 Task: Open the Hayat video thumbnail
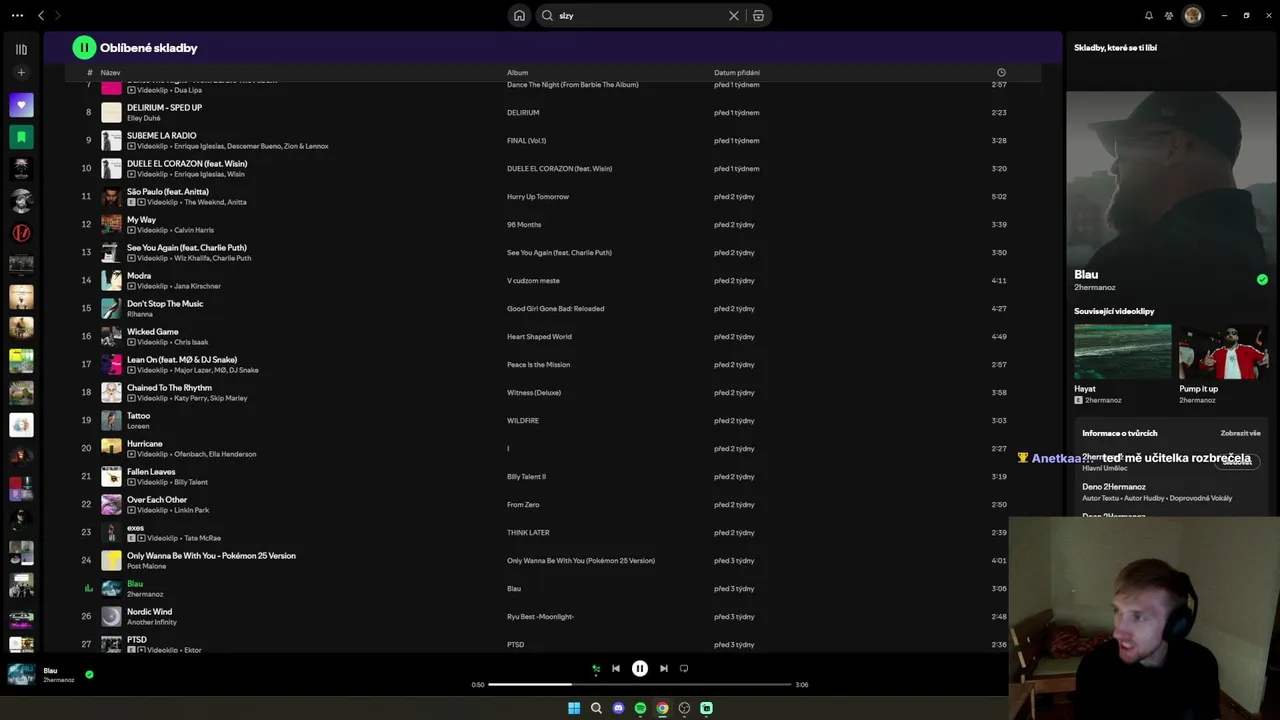[1122, 352]
